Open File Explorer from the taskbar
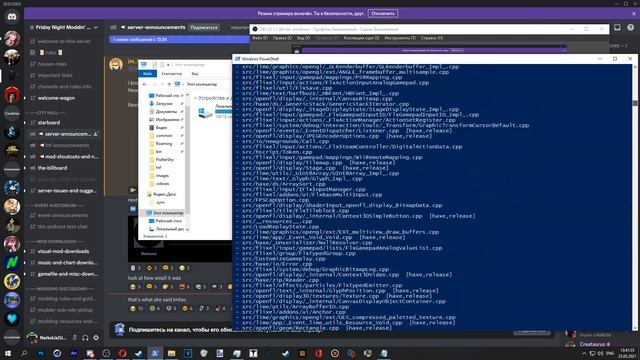This screenshot has height=360, width=640. click(171, 353)
